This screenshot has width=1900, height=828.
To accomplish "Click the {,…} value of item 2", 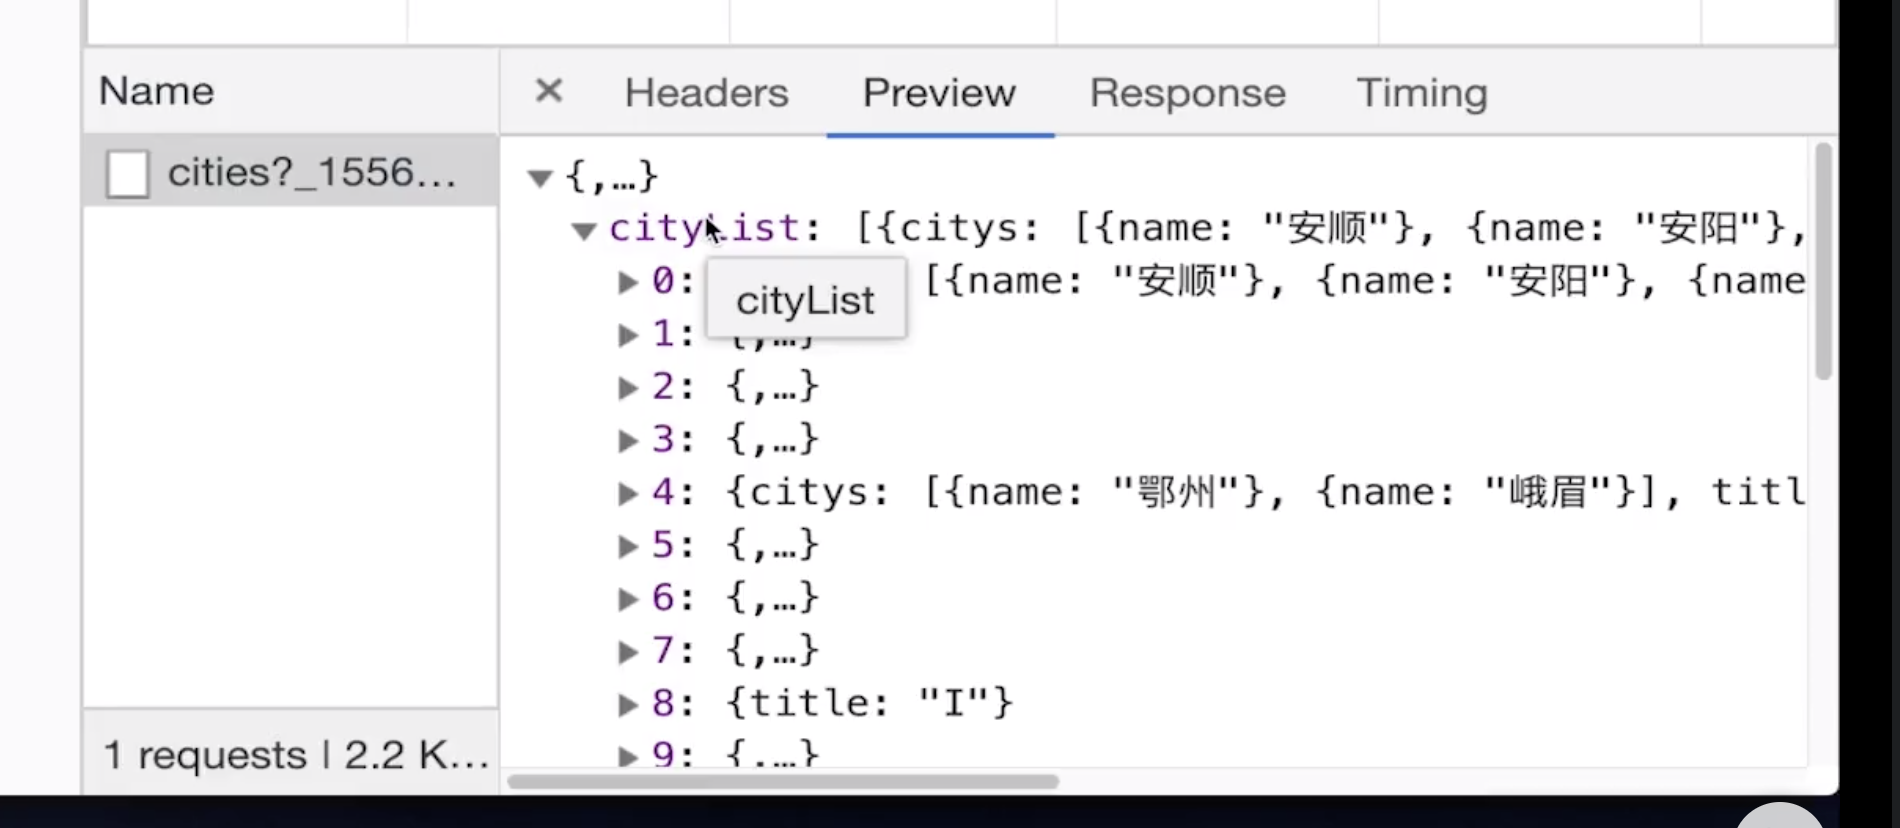I will [773, 386].
